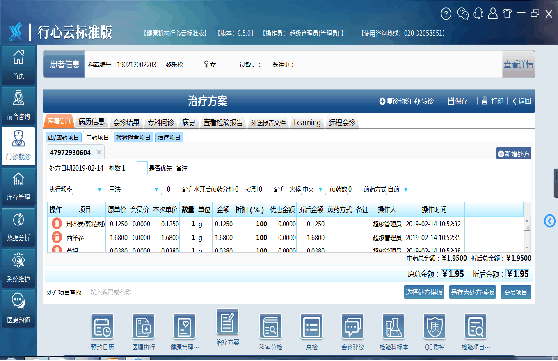Click the middle blue button below totals

click(472, 292)
